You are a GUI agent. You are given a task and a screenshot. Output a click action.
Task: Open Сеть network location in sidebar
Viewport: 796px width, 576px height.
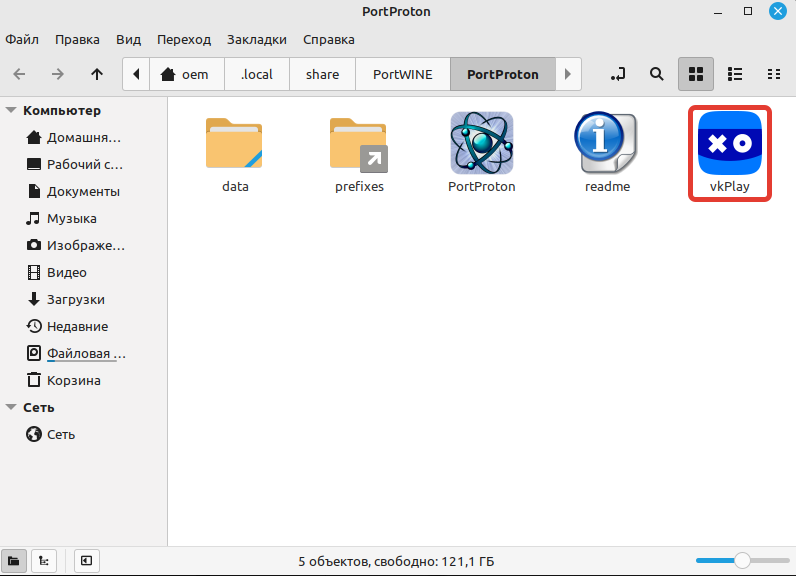coord(51,434)
